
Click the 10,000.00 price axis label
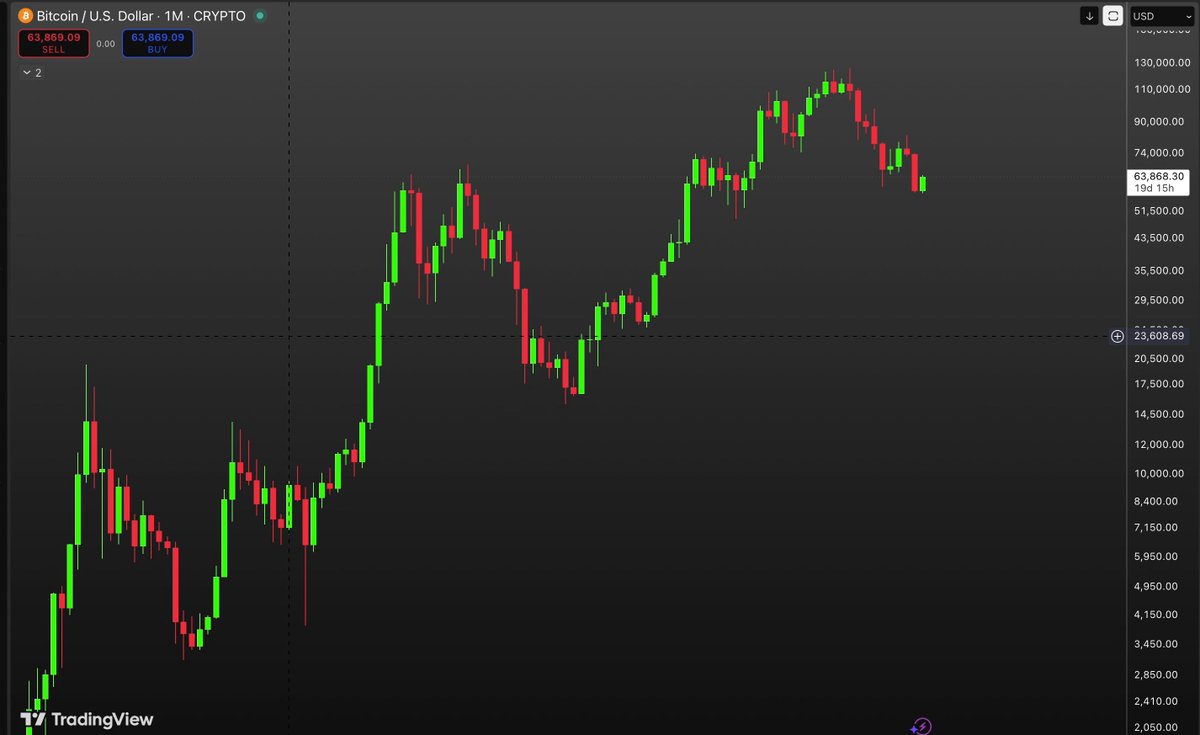[1159, 473]
